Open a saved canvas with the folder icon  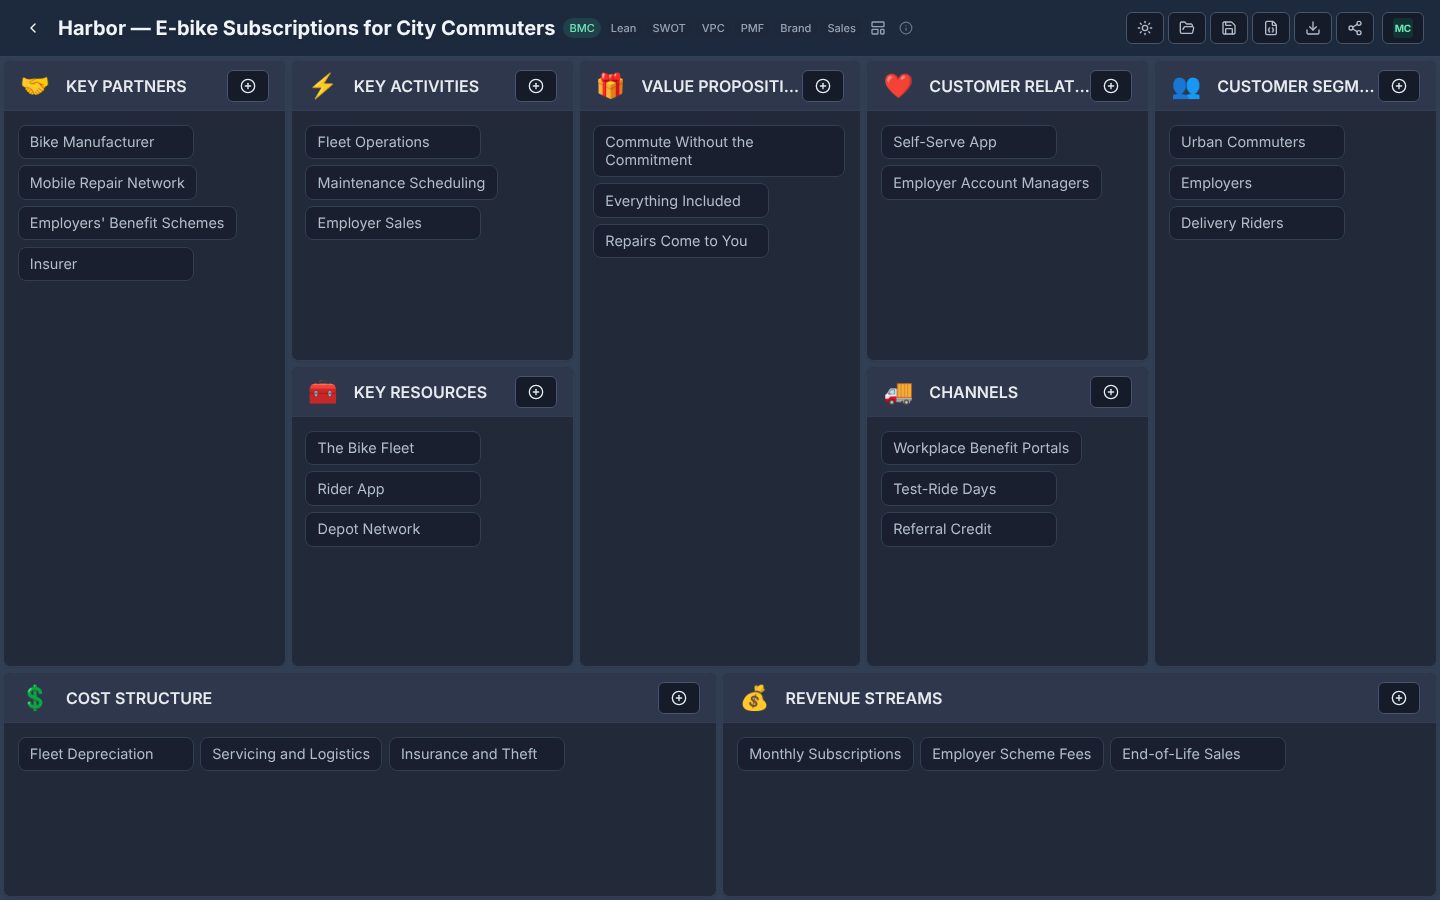[x=1187, y=28]
